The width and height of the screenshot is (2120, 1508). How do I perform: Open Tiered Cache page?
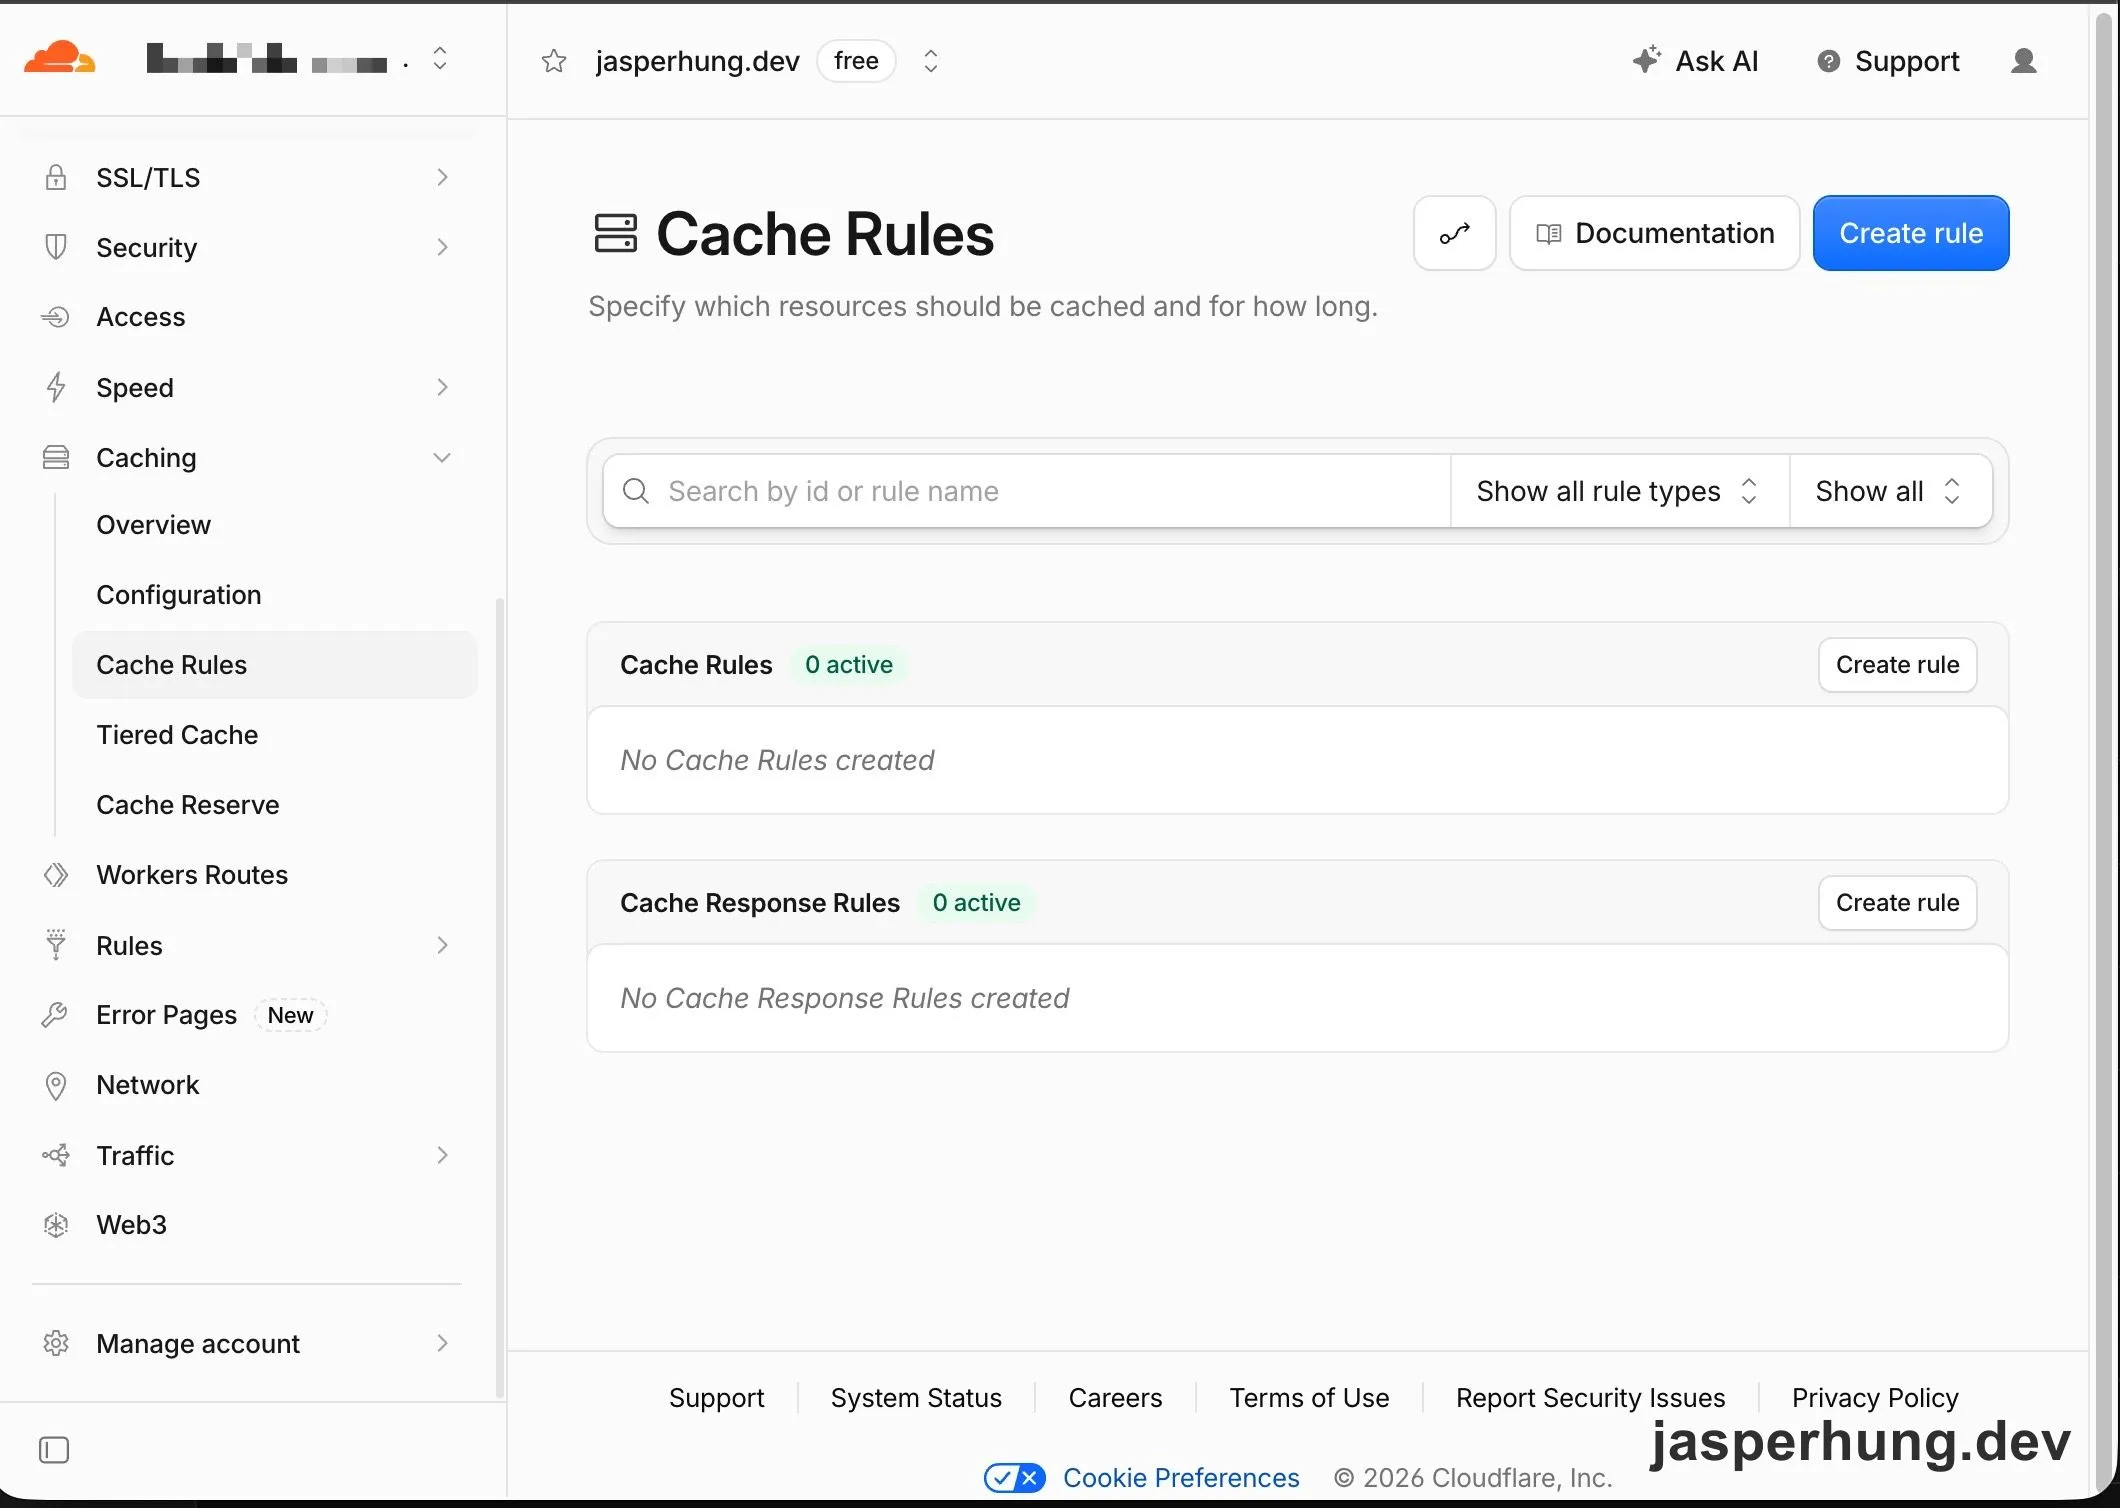177,735
